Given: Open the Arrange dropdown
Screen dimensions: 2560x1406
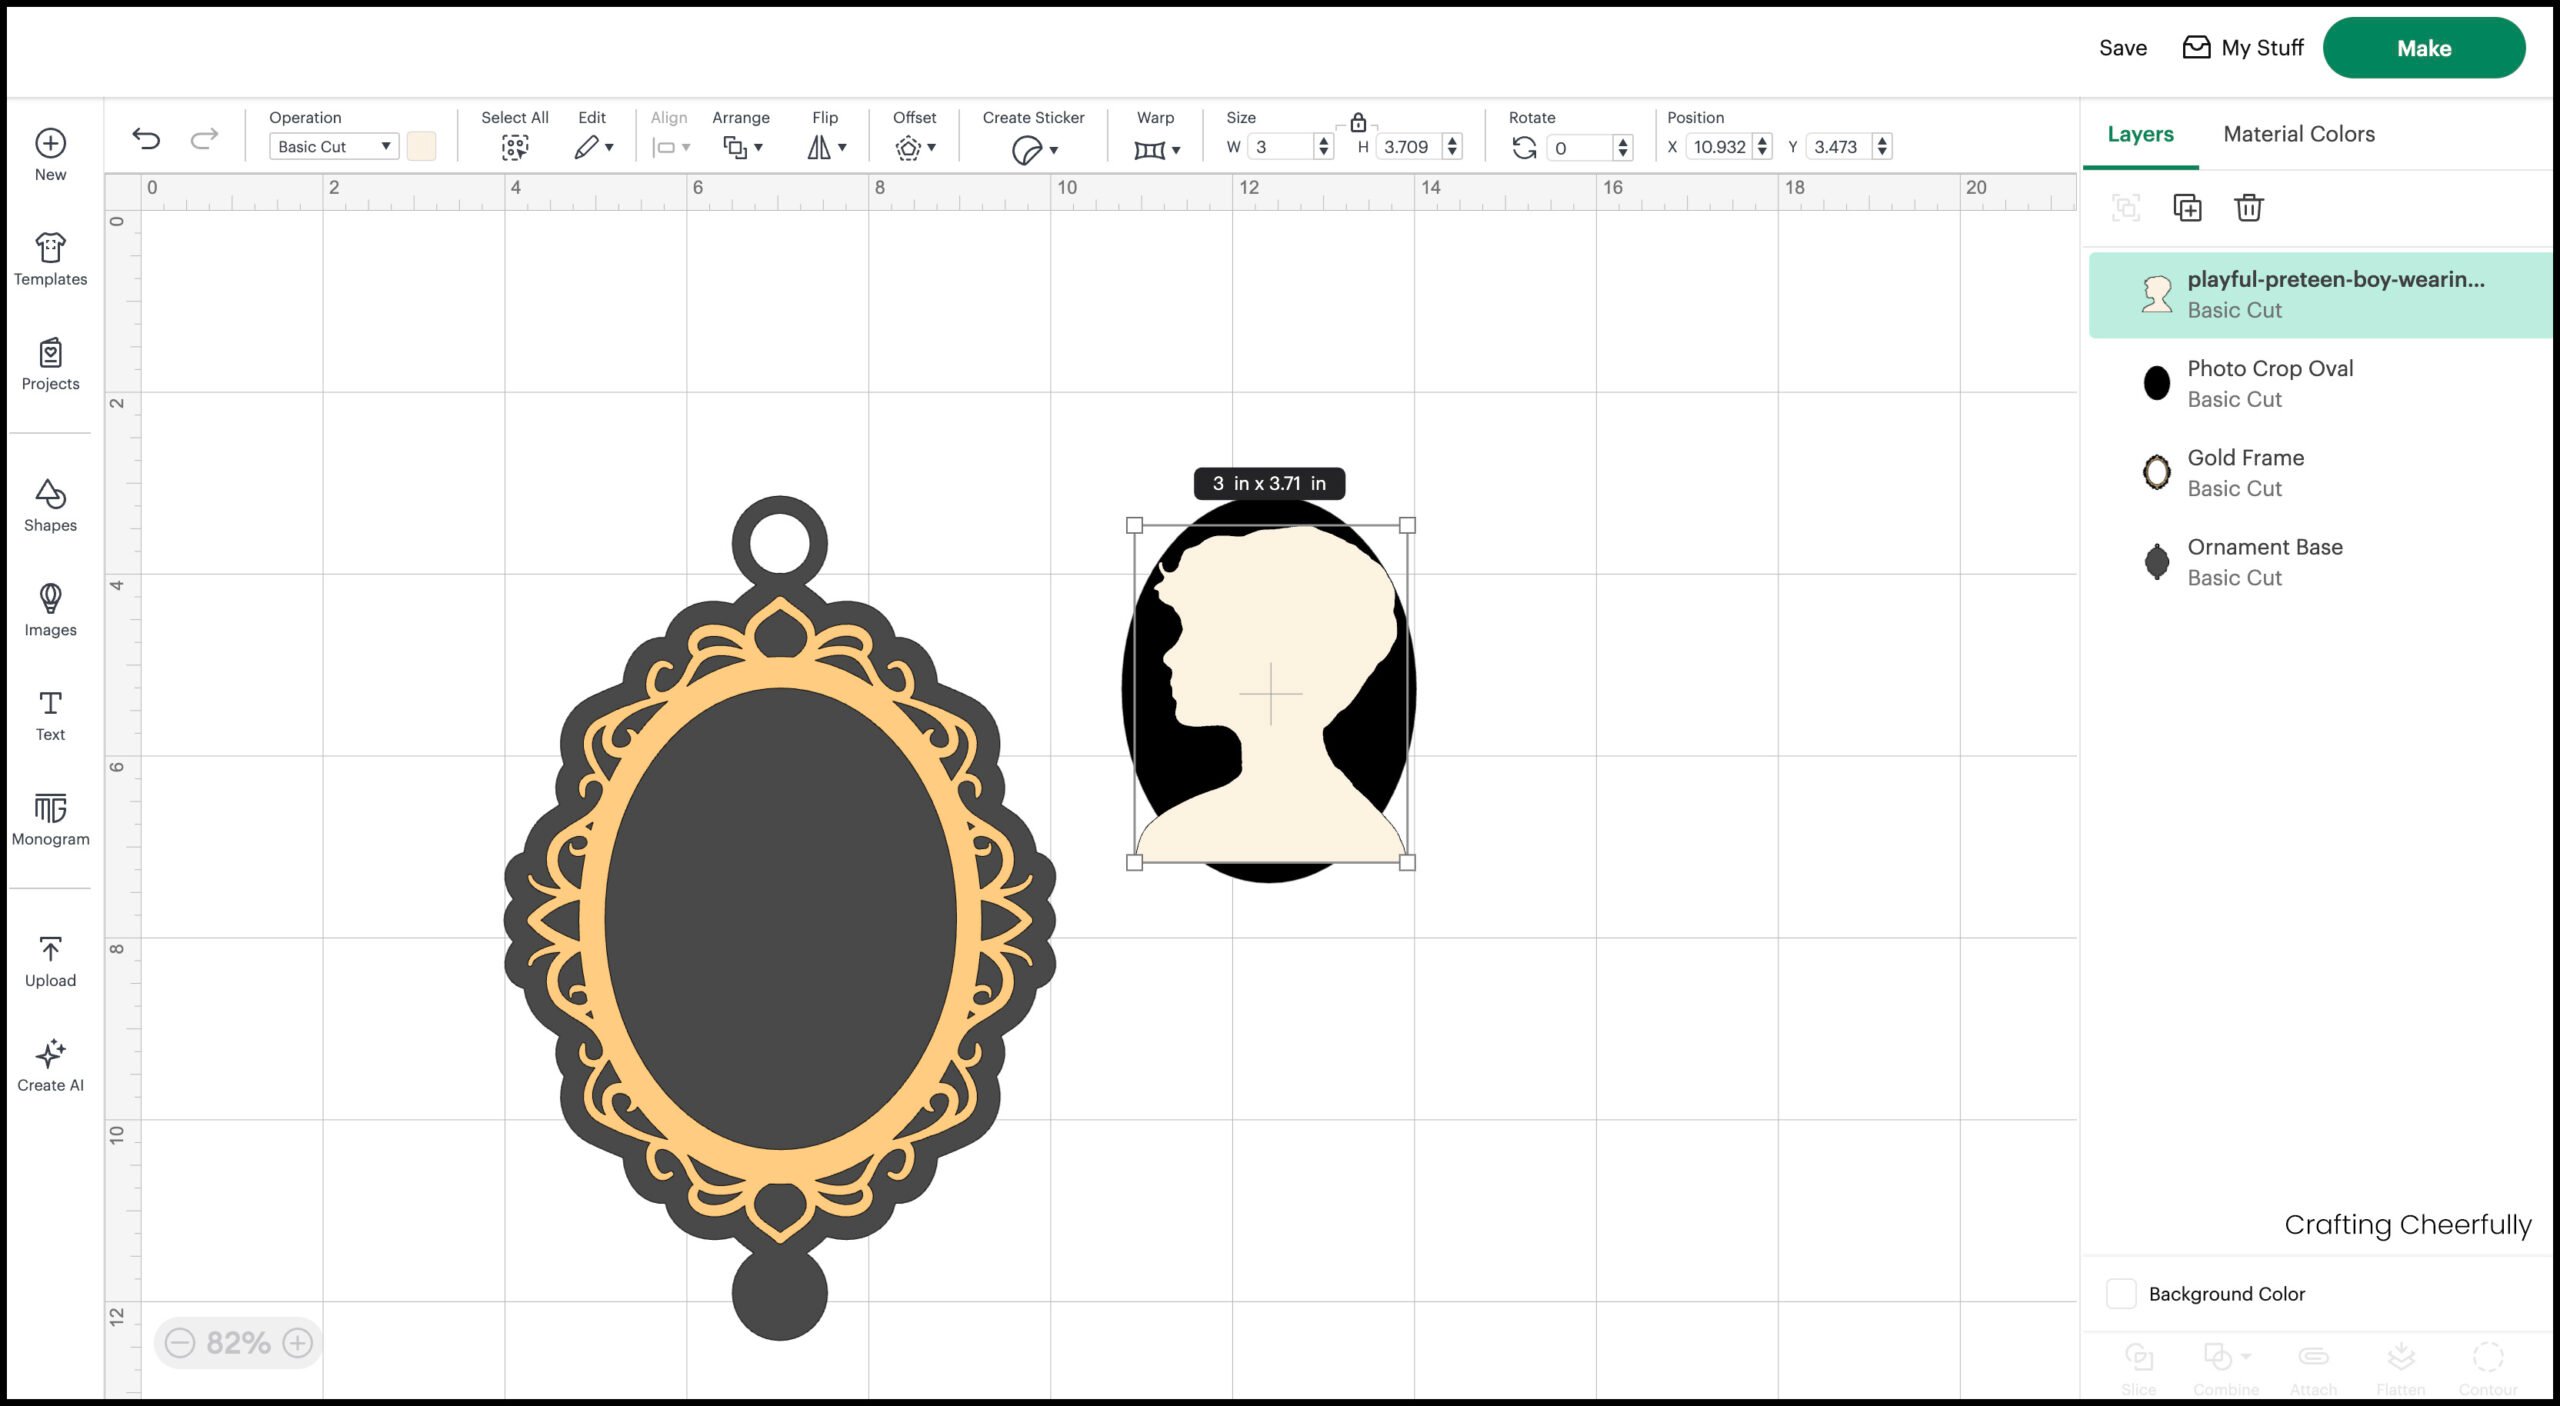Looking at the screenshot, I should point(741,146).
